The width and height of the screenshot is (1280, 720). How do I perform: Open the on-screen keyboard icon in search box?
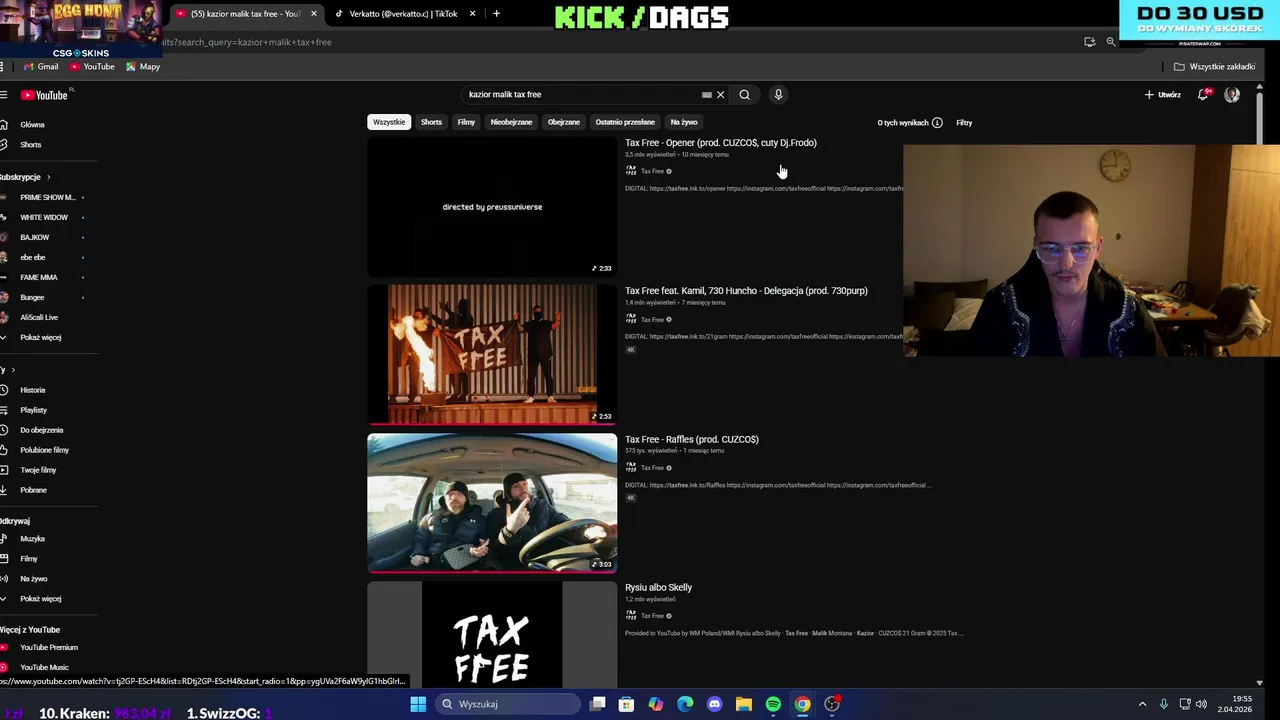pyautogui.click(x=707, y=95)
